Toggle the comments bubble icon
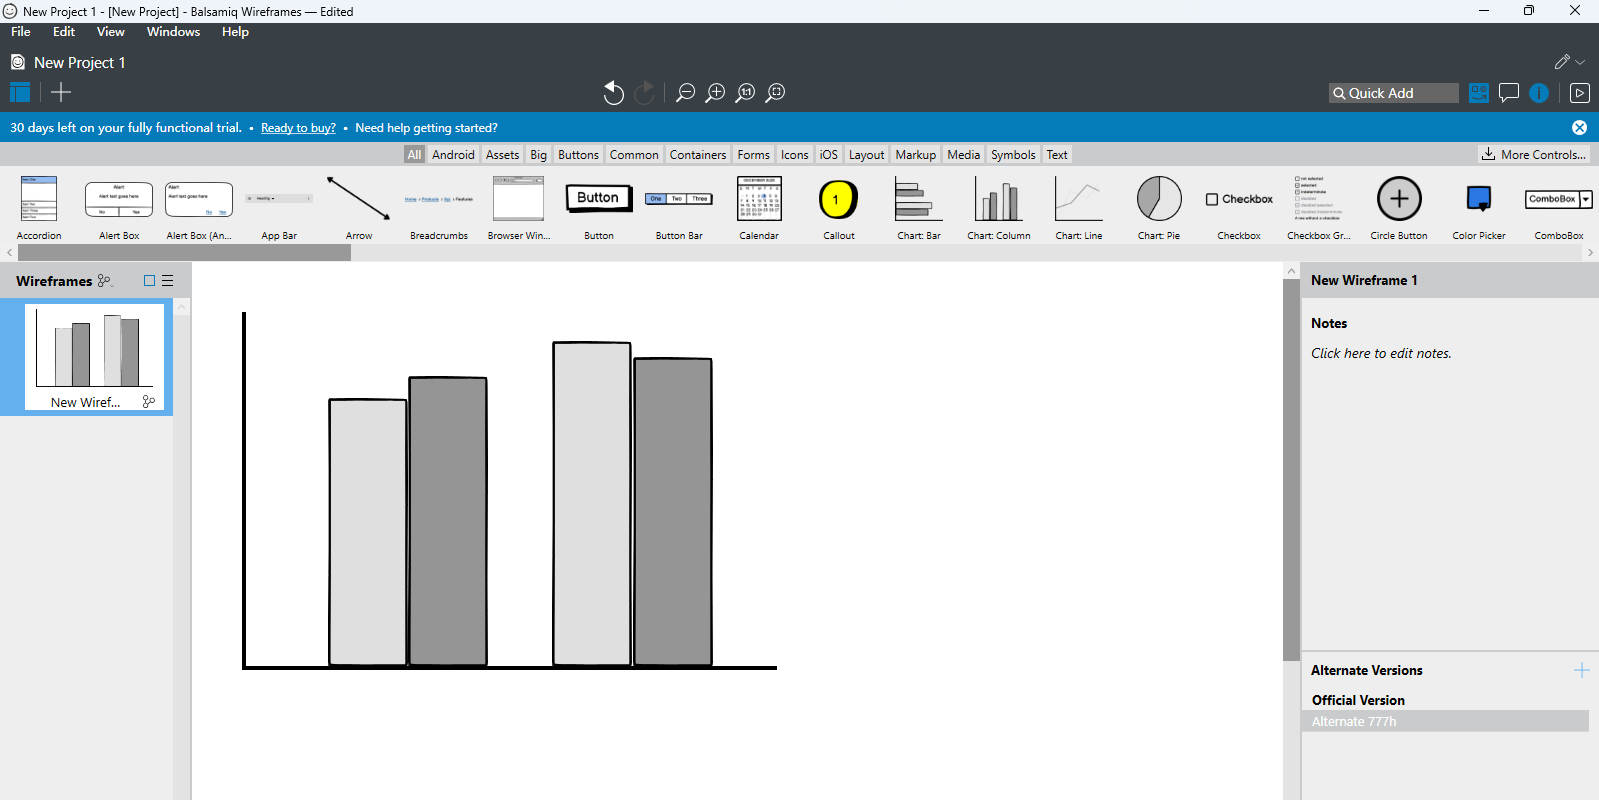 (x=1509, y=93)
